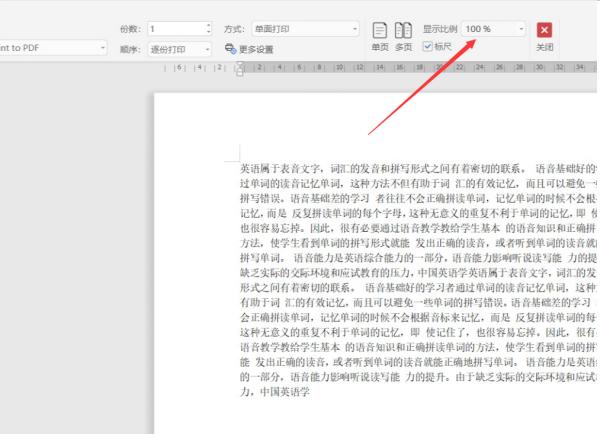The height and width of the screenshot is (434, 600).
Task: Switch to multi-page (多页) view
Action: click(x=403, y=36)
